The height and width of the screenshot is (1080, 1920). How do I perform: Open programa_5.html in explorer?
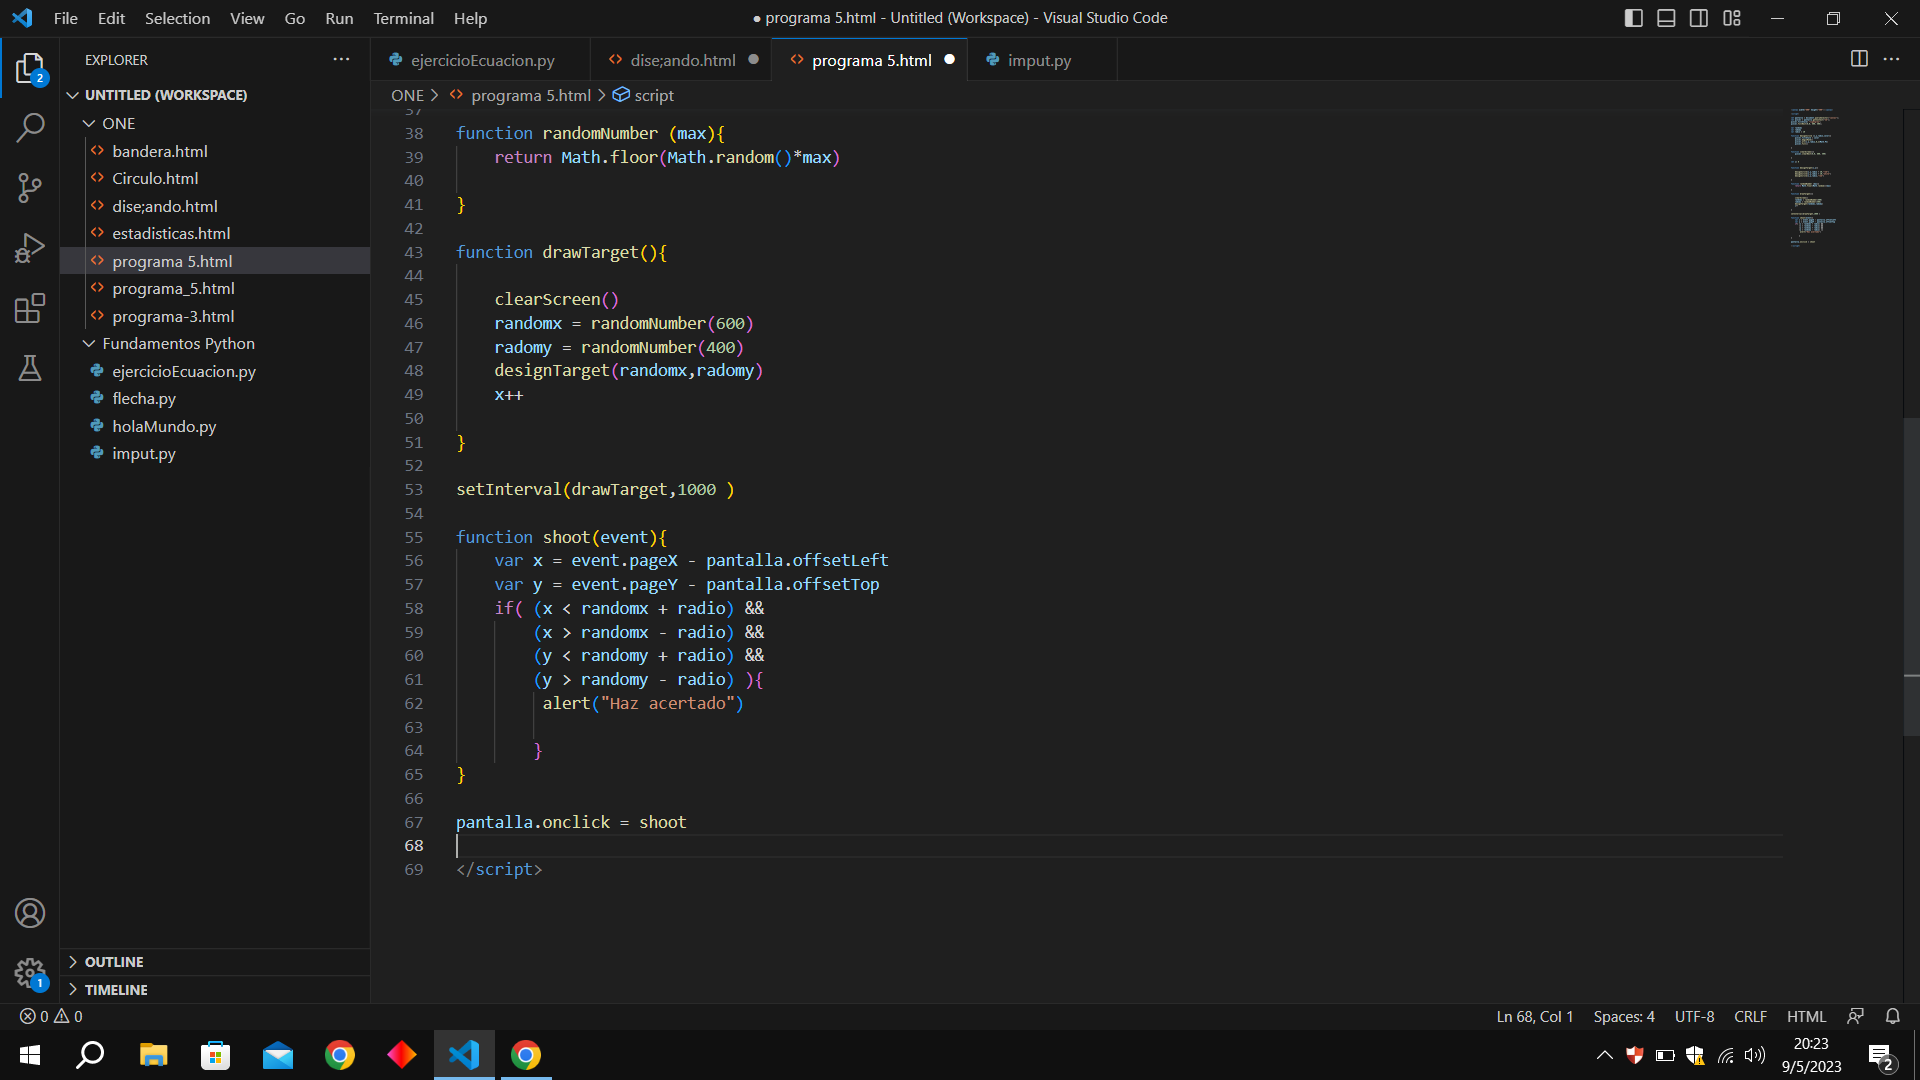pyautogui.click(x=215, y=288)
